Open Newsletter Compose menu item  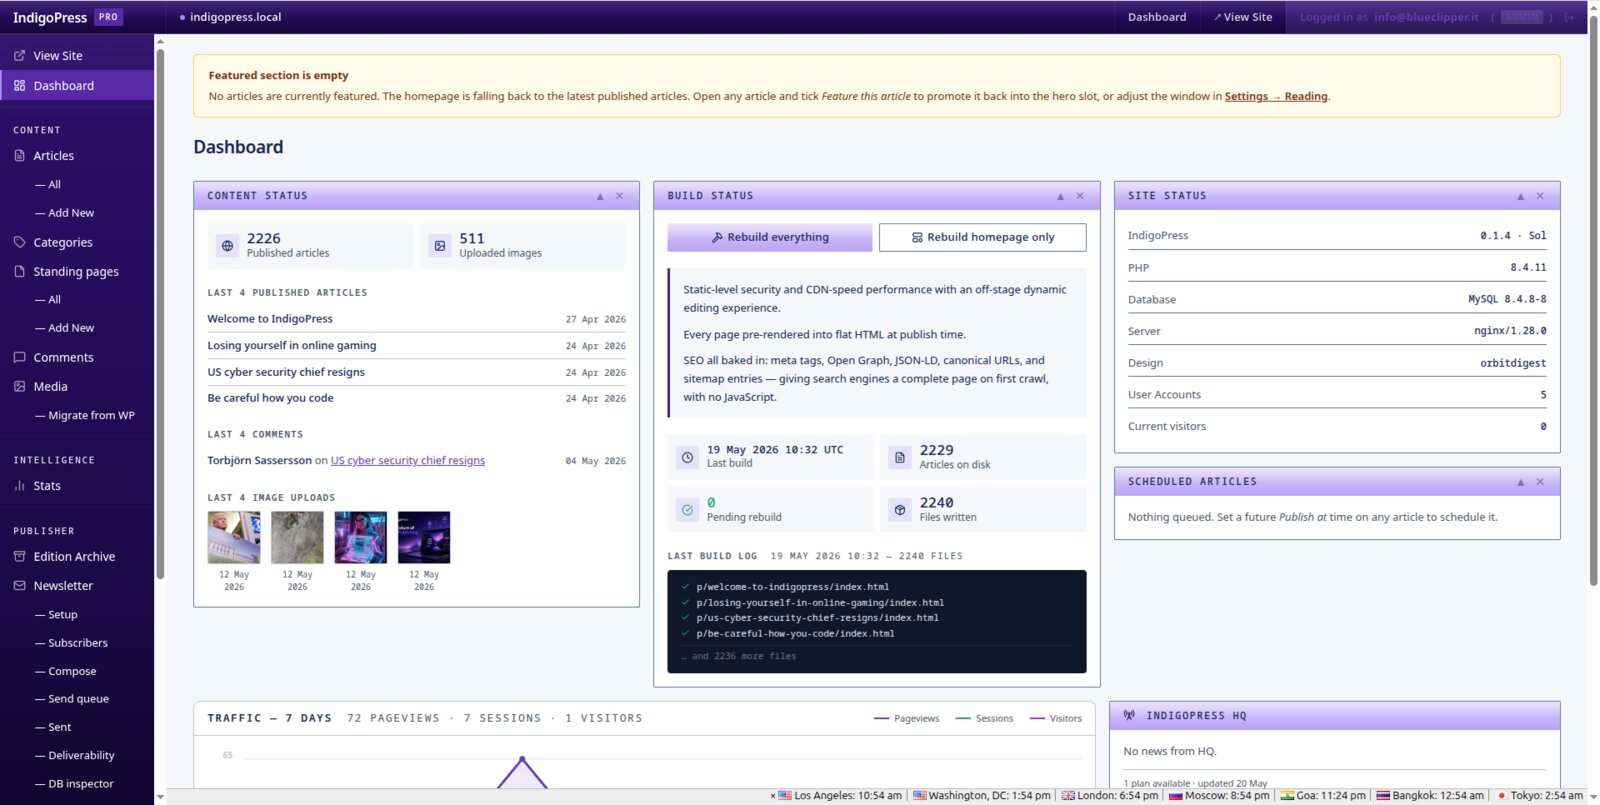tap(65, 672)
